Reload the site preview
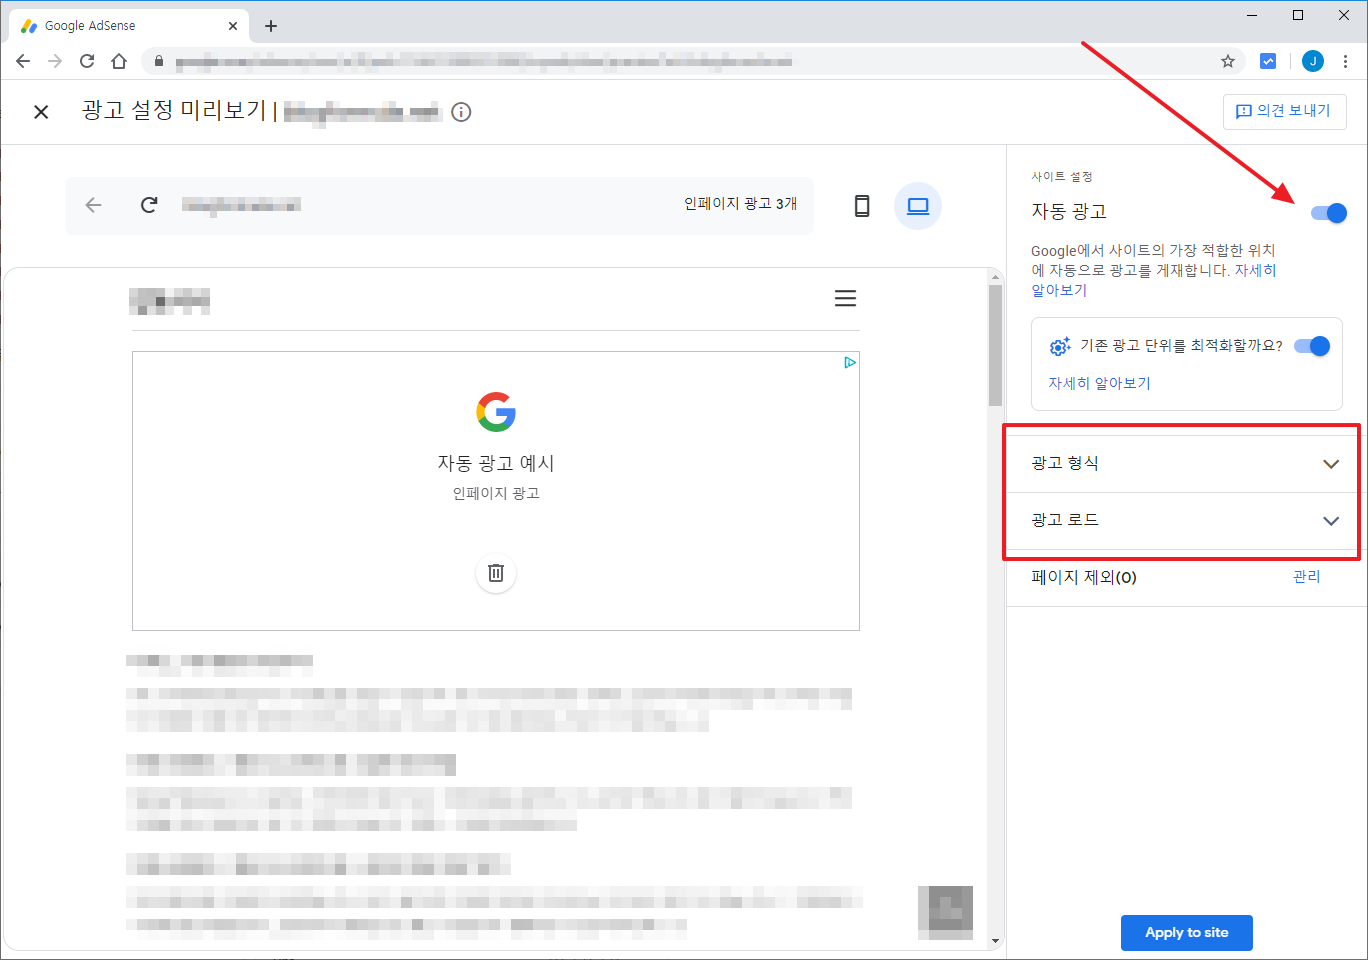This screenshot has width=1368, height=960. coord(149,205)
